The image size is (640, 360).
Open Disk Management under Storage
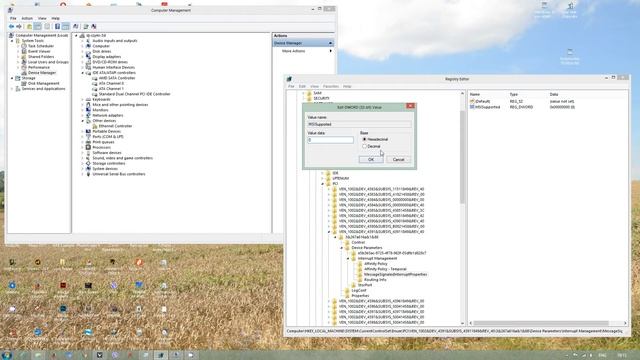point(44,83)
